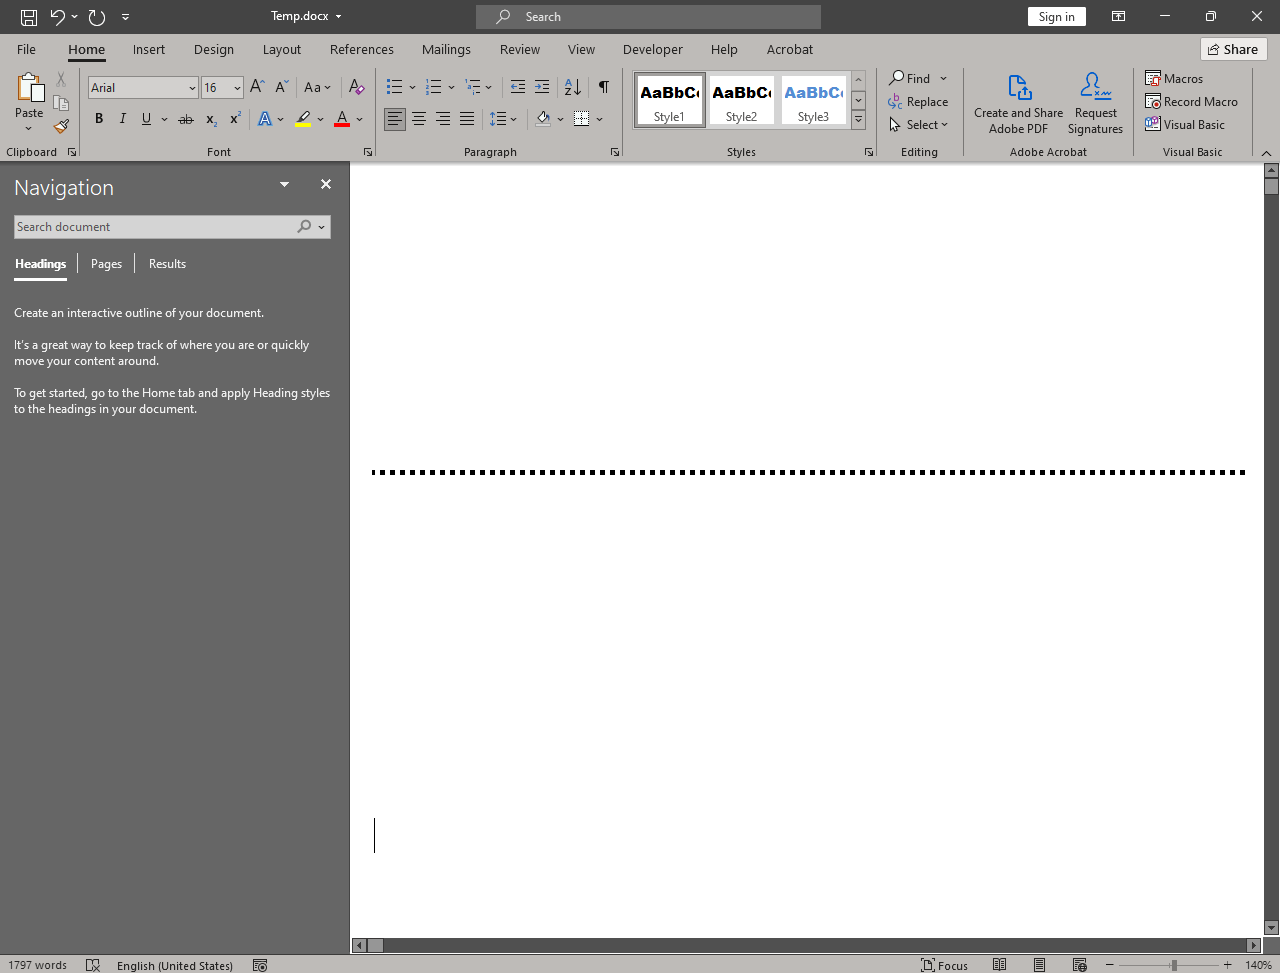Screen dimensions: 1280x973
Task: Click Request Signatures icon
Action: coord(1095,103)
